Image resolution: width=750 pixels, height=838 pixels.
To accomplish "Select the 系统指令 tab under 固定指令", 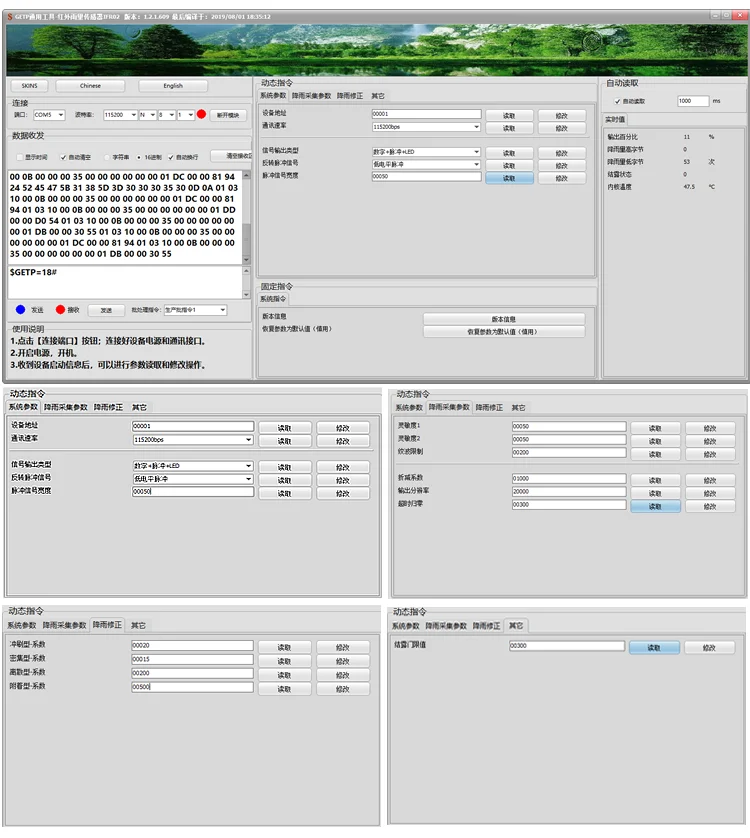I will [x=273, y=299].
